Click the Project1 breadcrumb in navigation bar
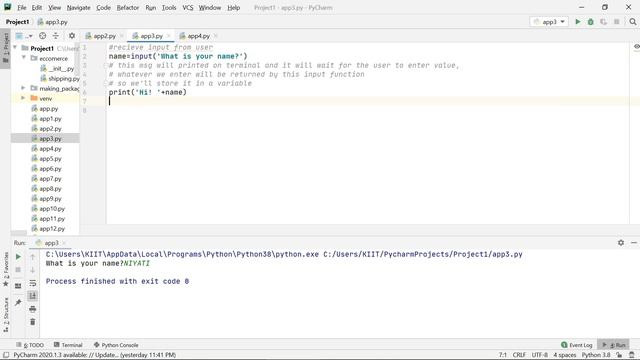Viewport: 640px width, 360px height. pyautogui.click(x=17, y=22)
